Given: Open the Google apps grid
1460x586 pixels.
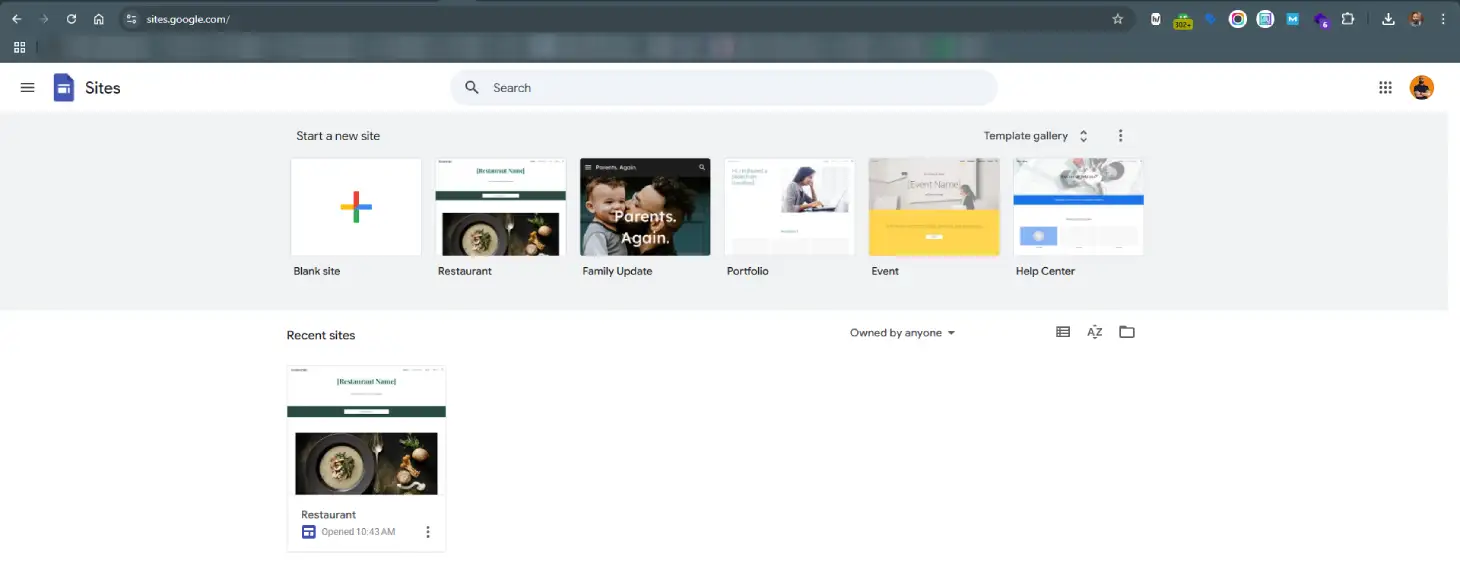Looking at the screenshot, I should 1385,88.
